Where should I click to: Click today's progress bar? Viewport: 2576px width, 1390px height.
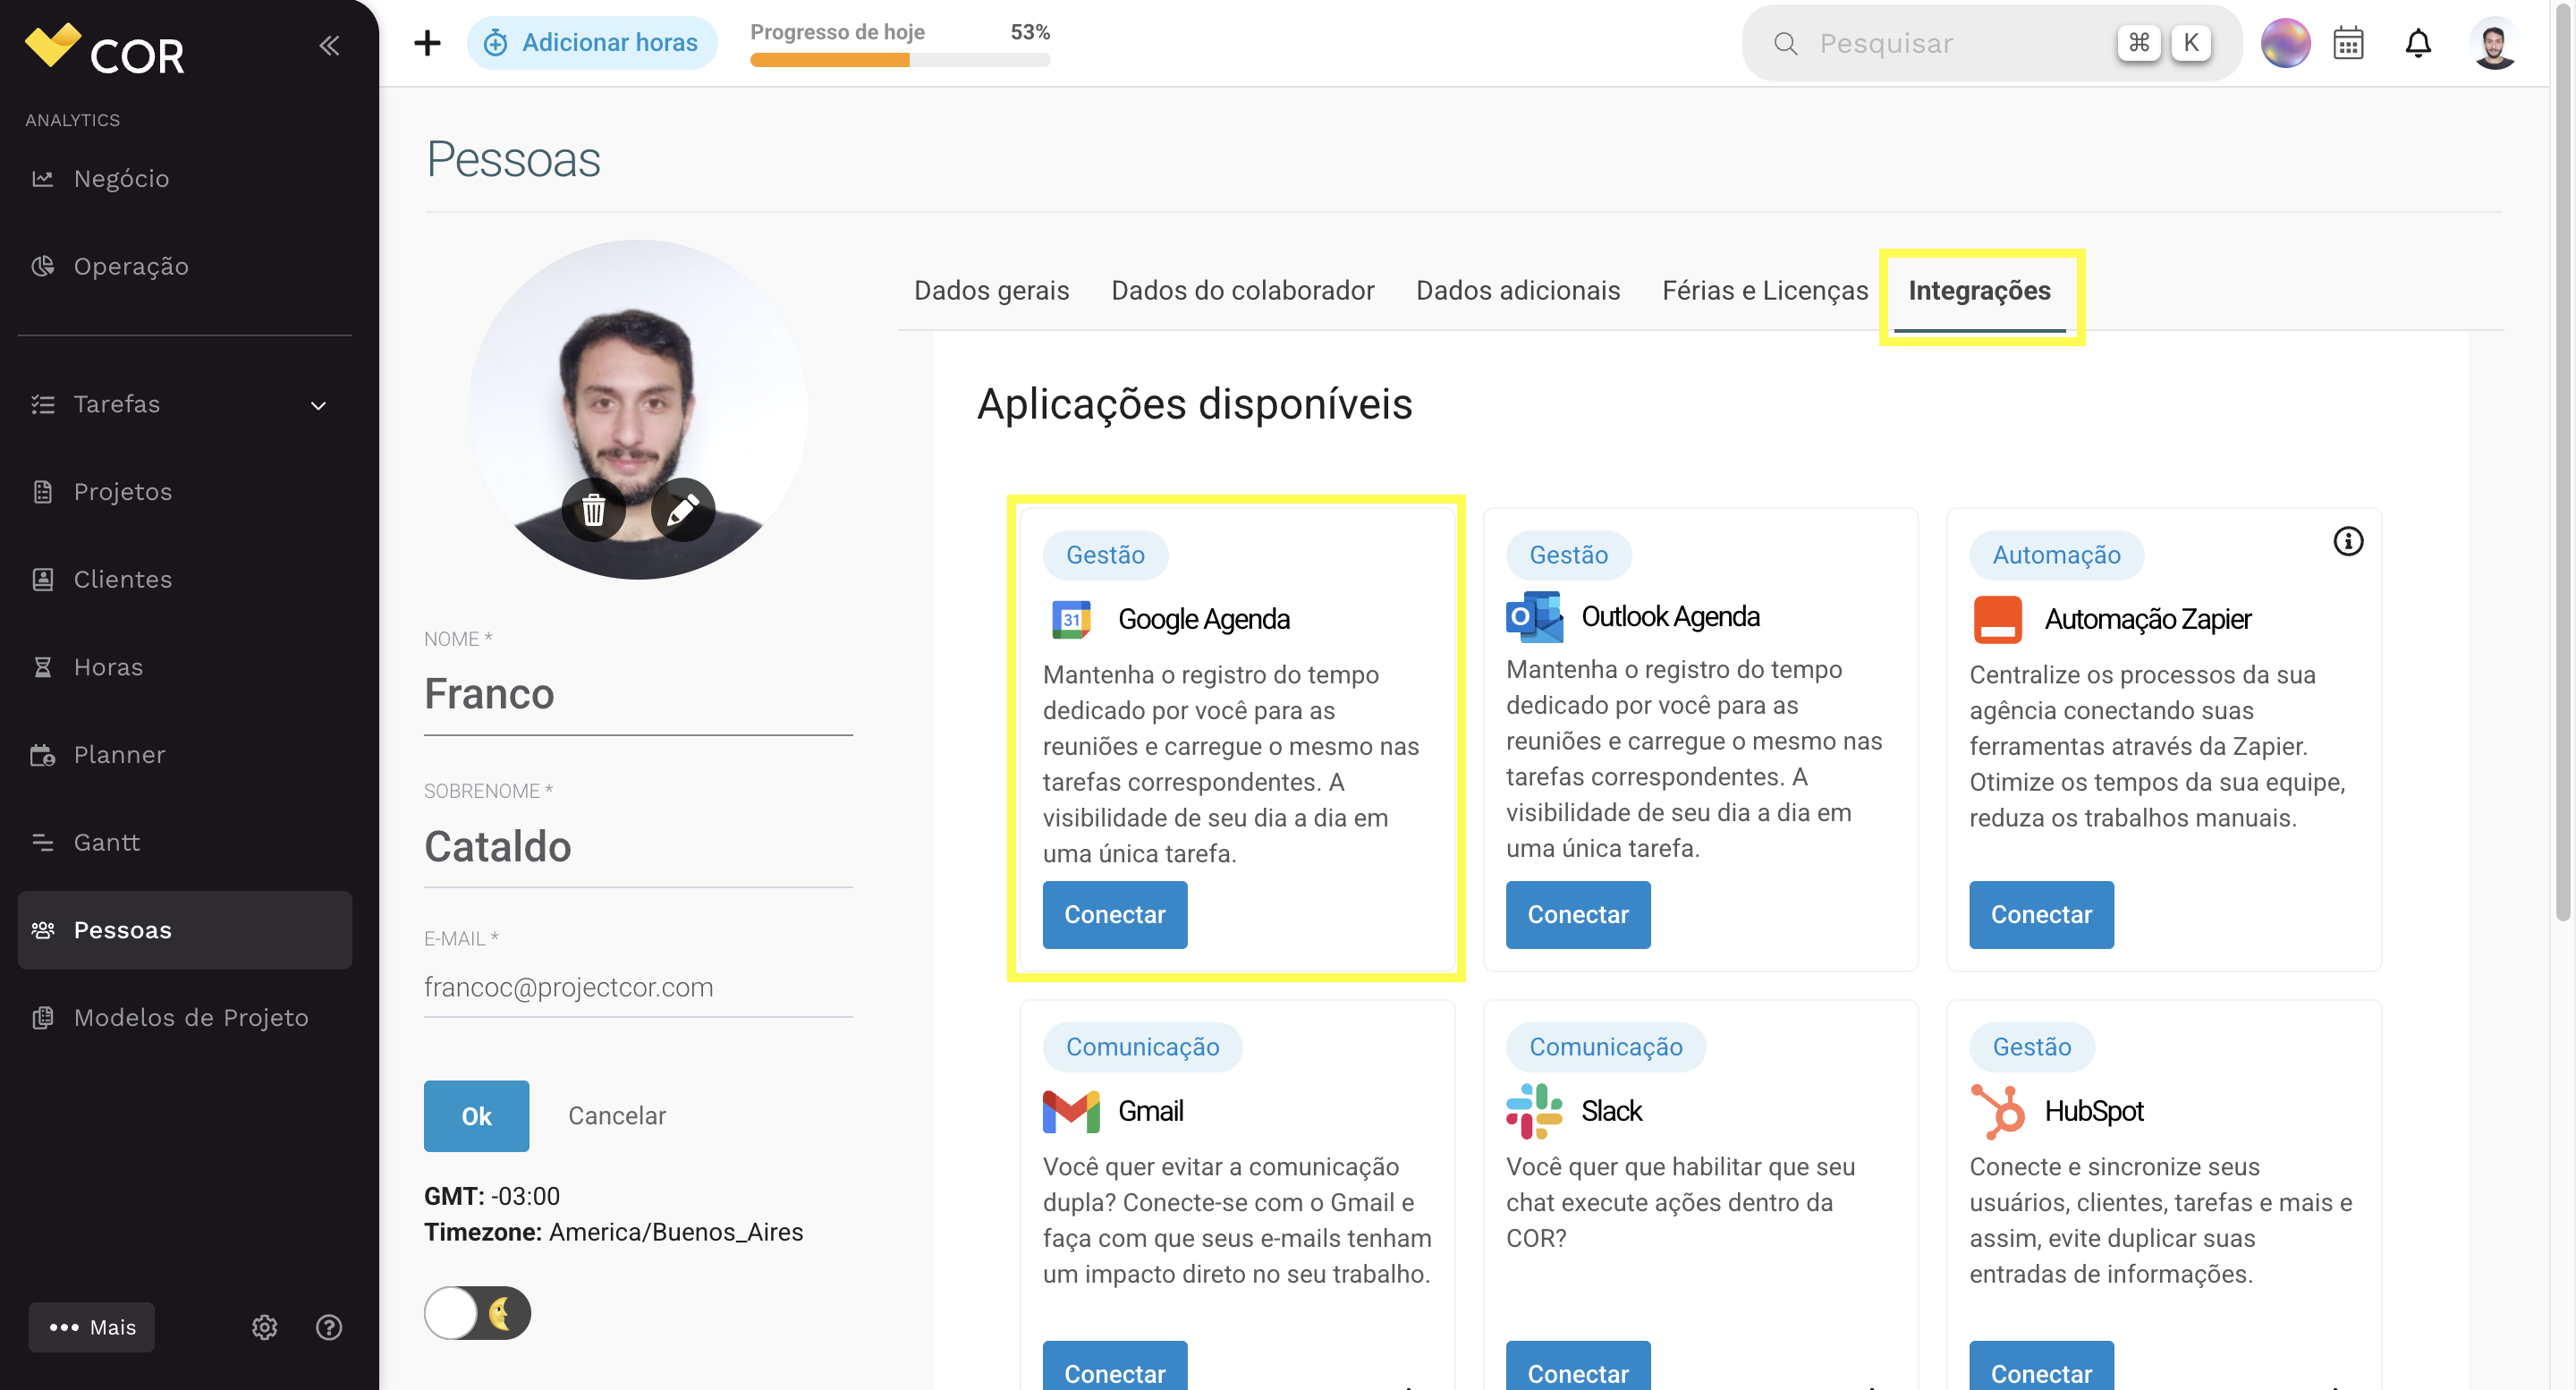coord(900,60)
